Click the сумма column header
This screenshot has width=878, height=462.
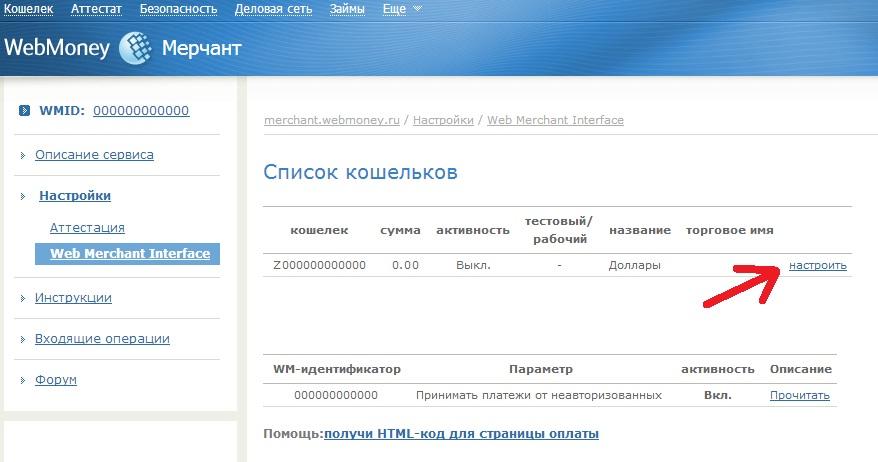tap(400, 230)
